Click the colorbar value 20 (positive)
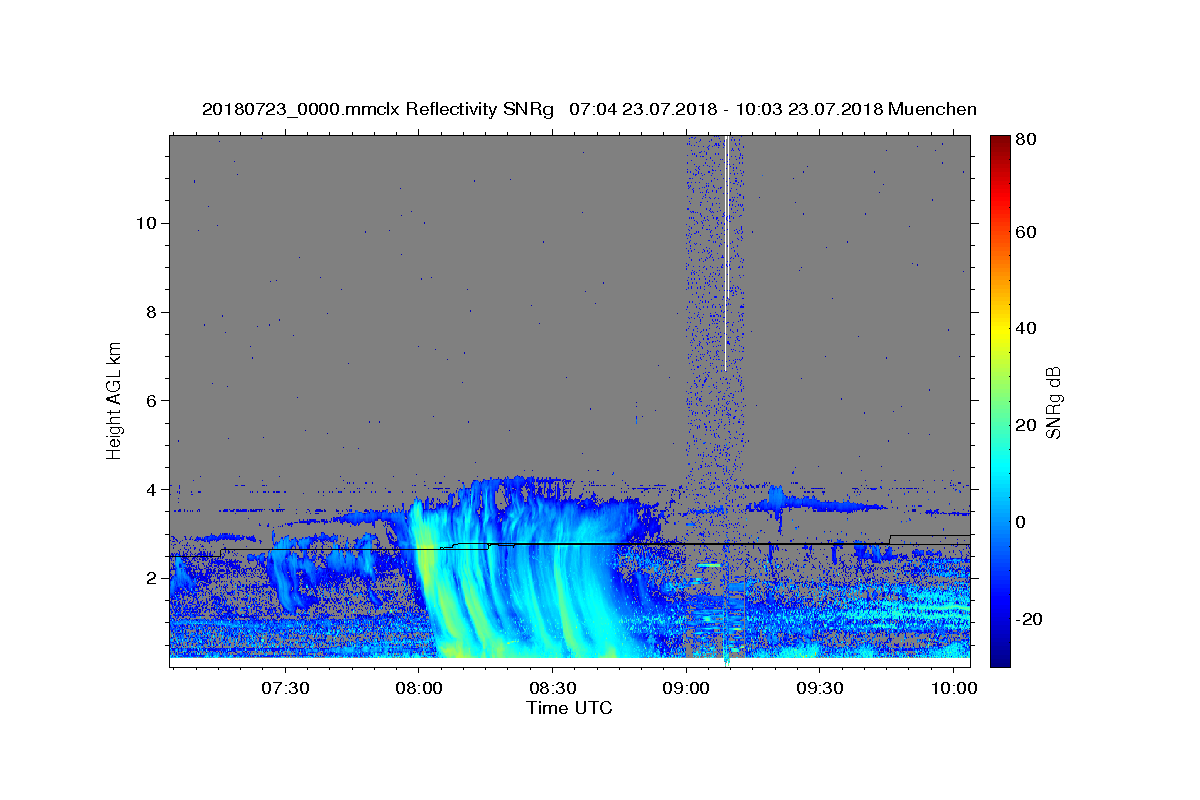The width and height of the screenshot is (1200, 800). coord(1025,425)
